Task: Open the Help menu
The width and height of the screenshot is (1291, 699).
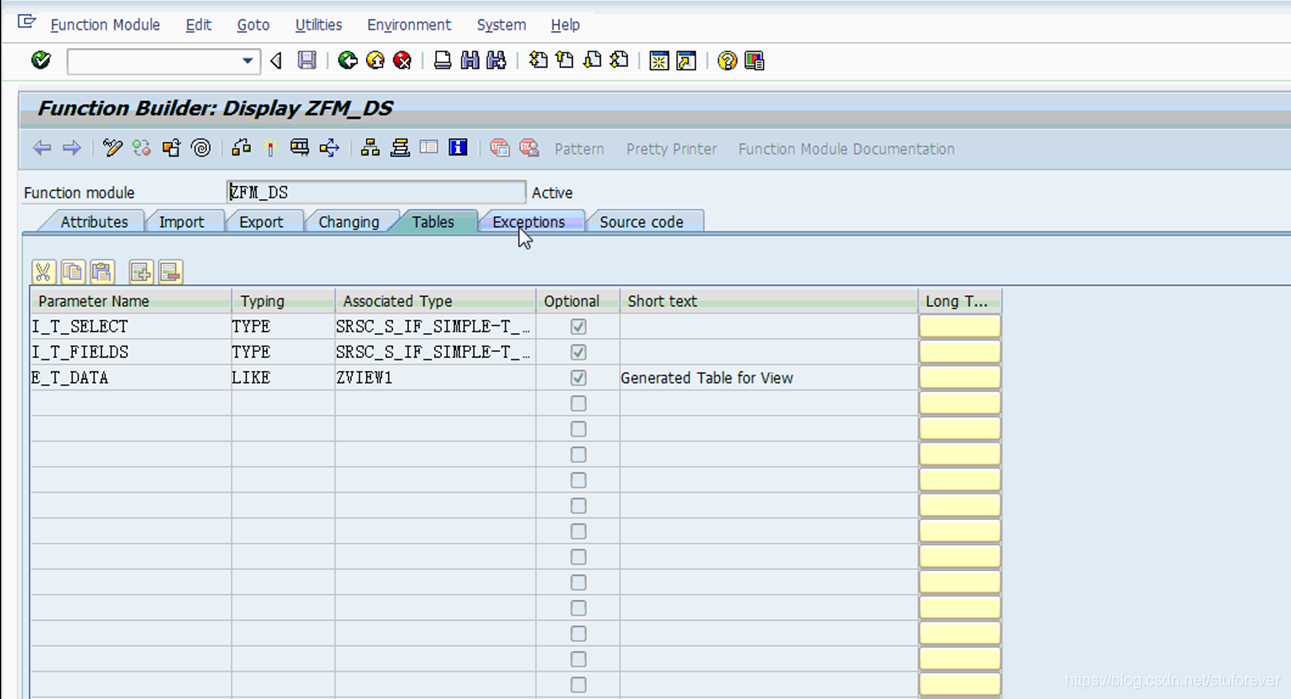Action: point(565,25)
